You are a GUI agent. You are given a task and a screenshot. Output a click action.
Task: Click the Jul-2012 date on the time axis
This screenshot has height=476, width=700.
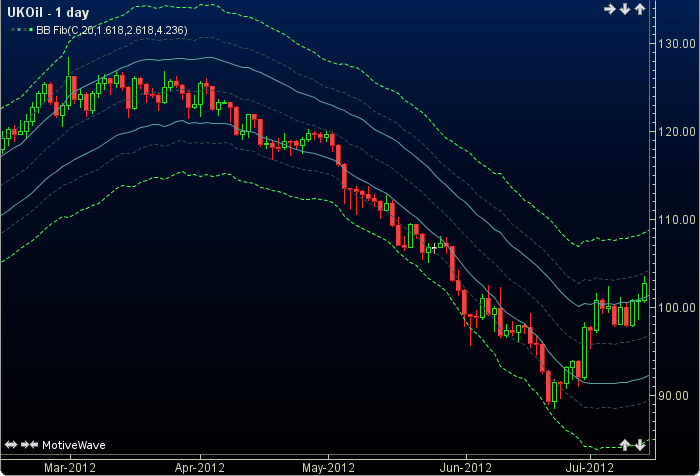(x=590, y=468)
